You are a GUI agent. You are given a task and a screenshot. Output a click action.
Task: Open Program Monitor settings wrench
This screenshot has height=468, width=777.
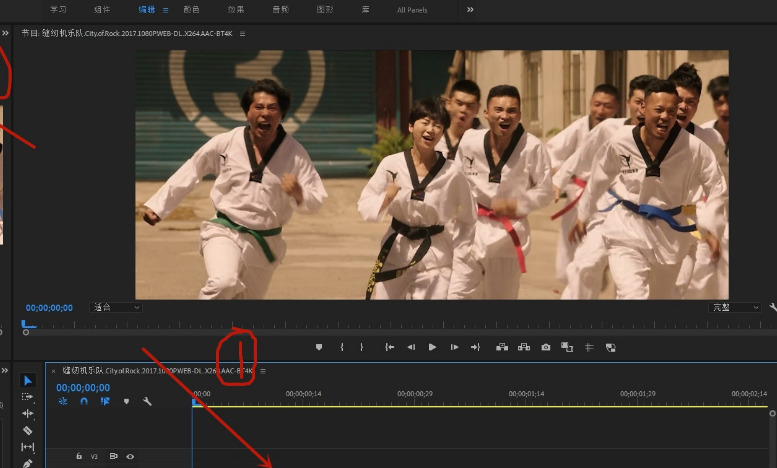(773, 307)
